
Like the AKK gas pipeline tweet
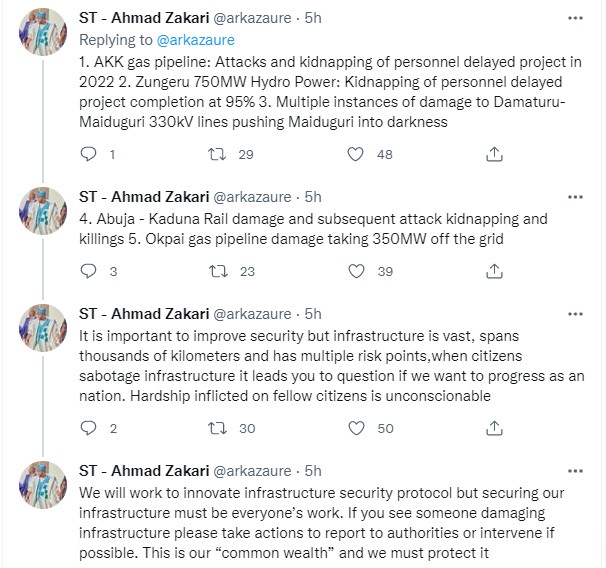tap(355, 154)
